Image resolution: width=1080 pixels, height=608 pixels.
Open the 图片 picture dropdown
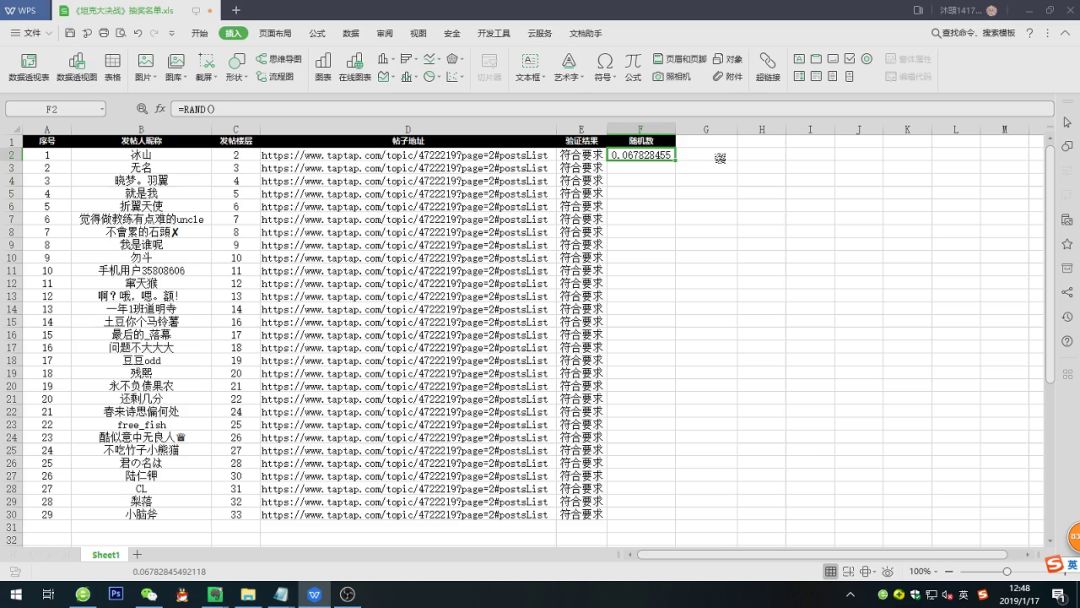click(x=145, y=67)
